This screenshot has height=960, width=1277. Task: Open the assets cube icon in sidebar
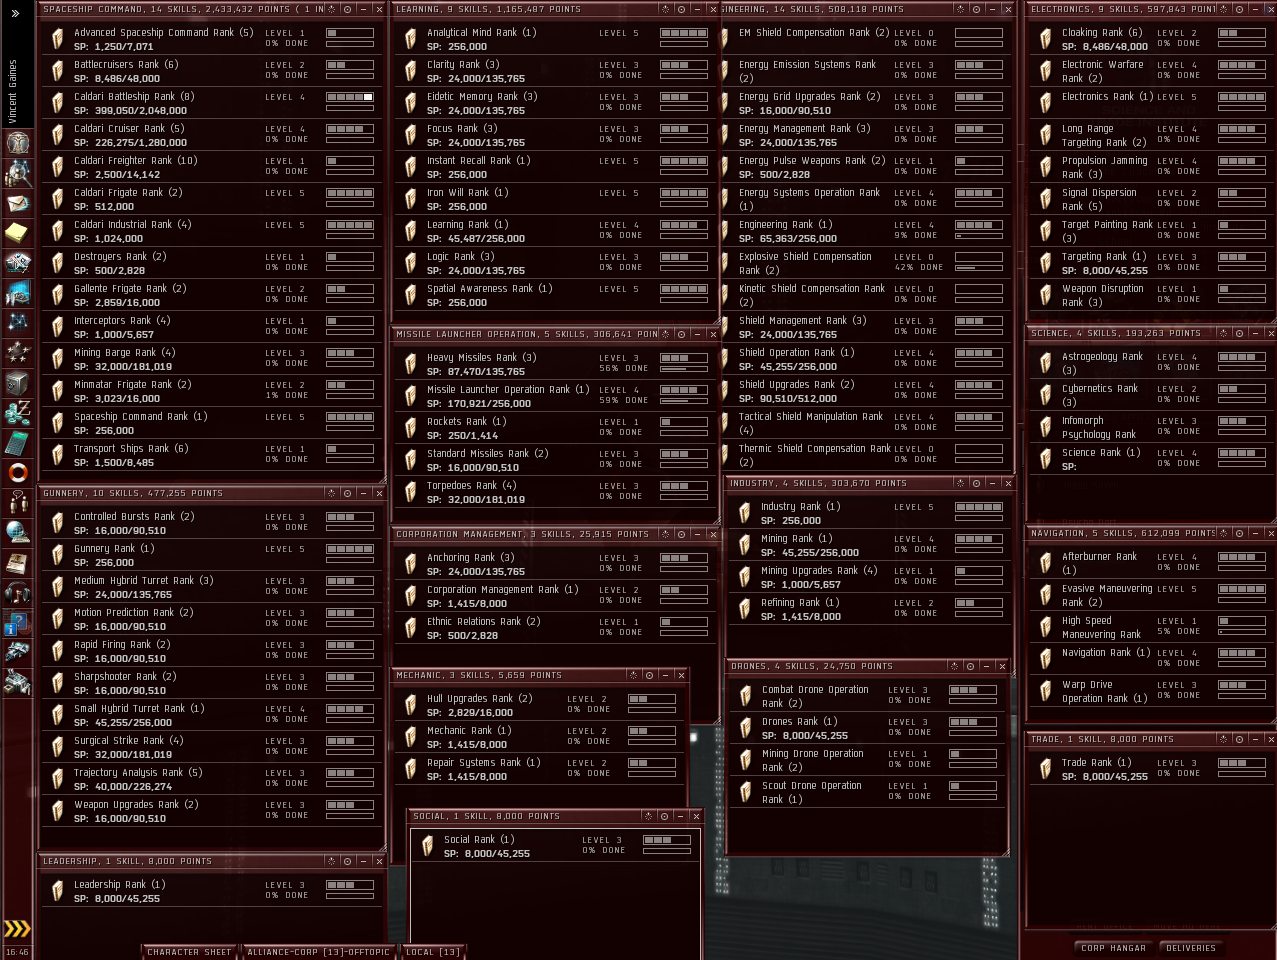[x=17, y=382]
